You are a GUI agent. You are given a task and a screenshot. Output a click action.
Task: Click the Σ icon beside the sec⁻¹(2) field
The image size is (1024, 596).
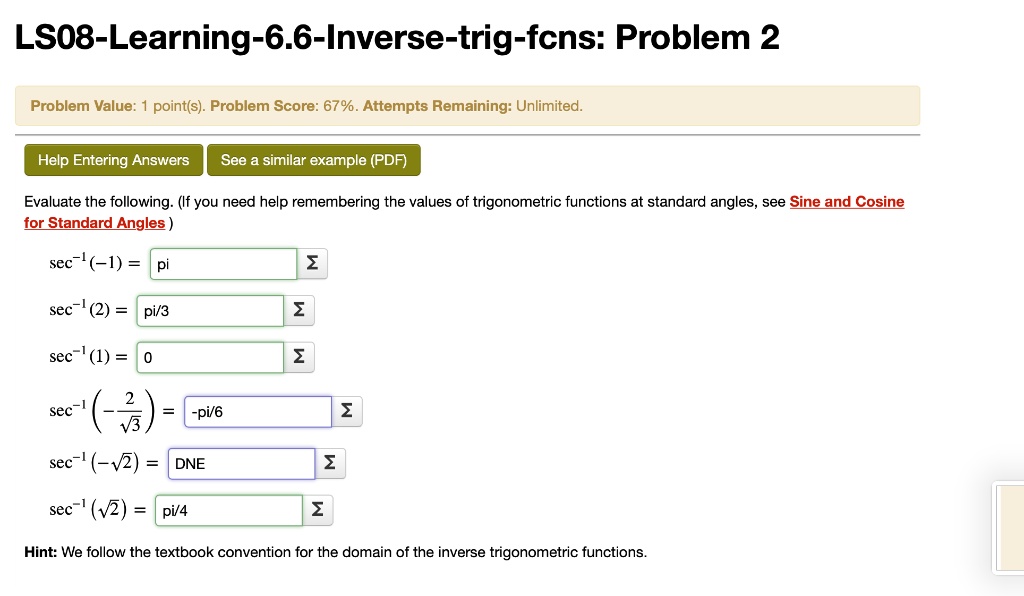[298, 310]
